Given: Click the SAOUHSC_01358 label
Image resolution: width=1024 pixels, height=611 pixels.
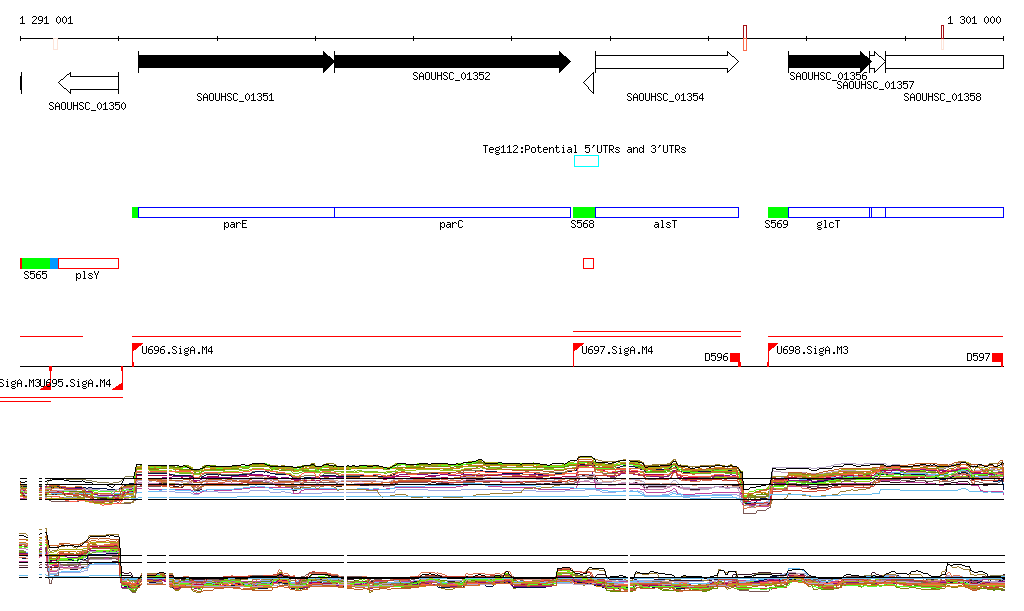Looking at the screenshot, I should (942, 97).
